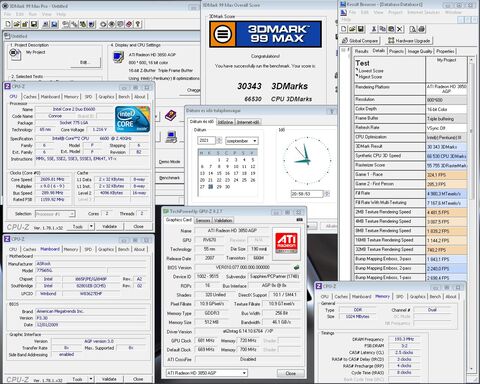The image size is (480, 384).
Task: Click scroll-down arrow in Result Browser
Action: (471, 369)
